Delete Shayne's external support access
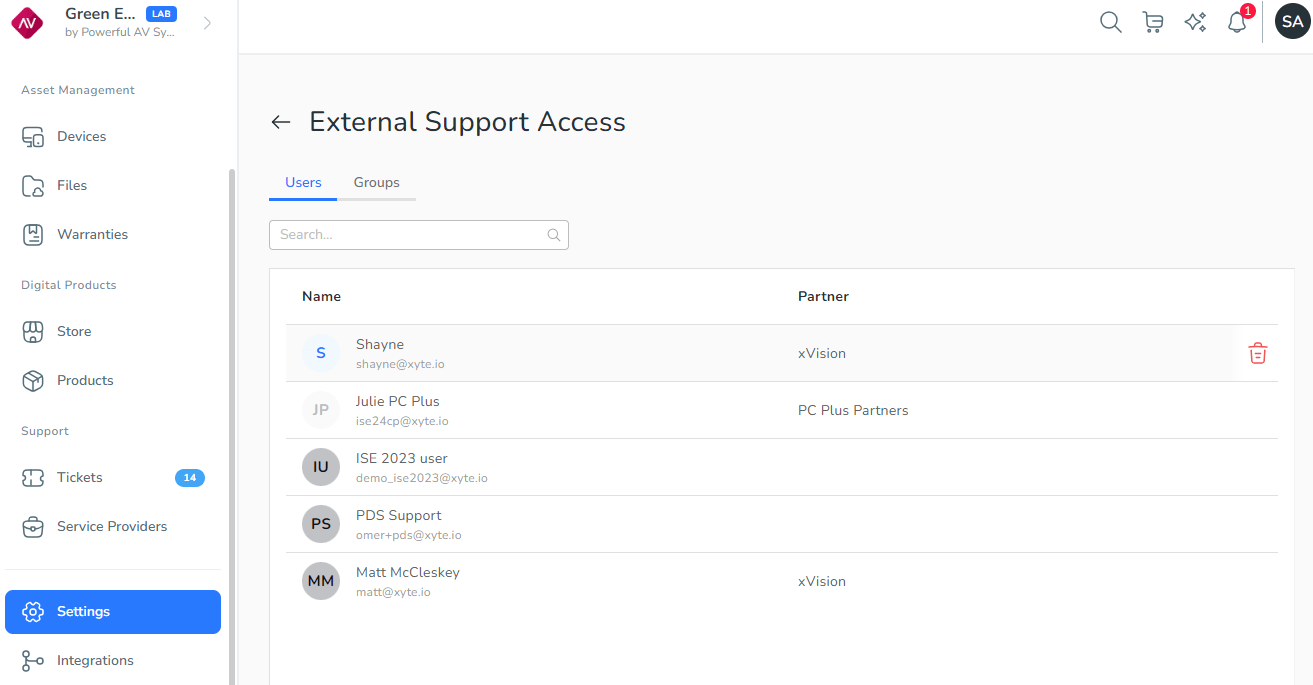This screenshot has width=1313, height=685. [1257, 353]
